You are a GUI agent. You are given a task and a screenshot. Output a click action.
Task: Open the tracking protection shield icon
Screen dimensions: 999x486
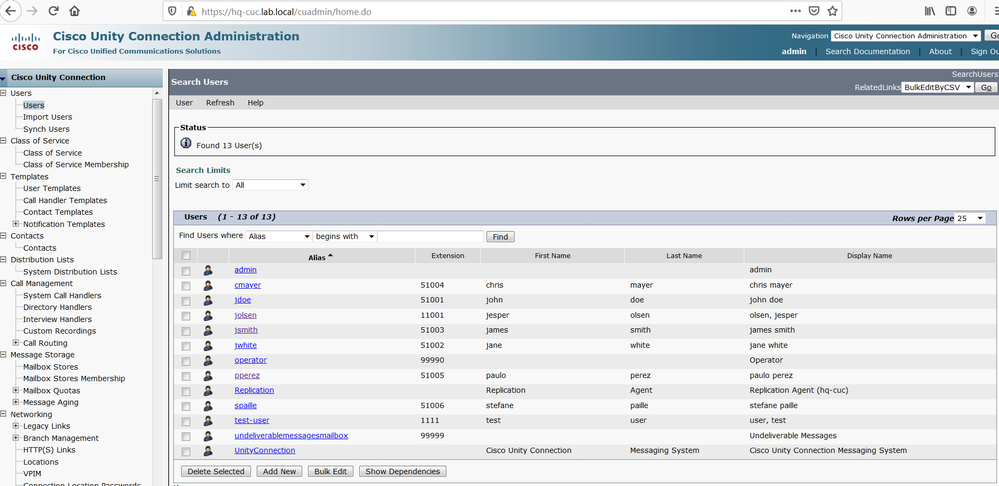click(172, 11)
